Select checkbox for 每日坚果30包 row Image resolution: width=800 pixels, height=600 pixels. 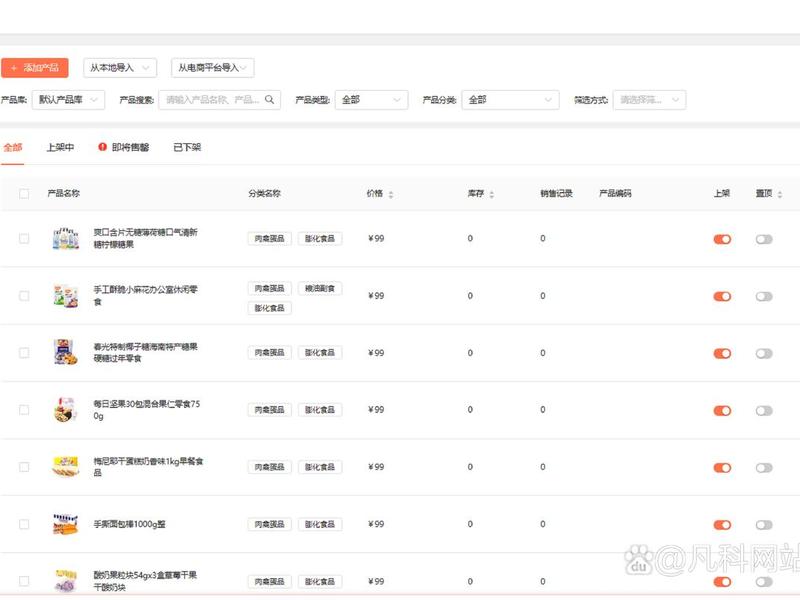tap(24, 410)
